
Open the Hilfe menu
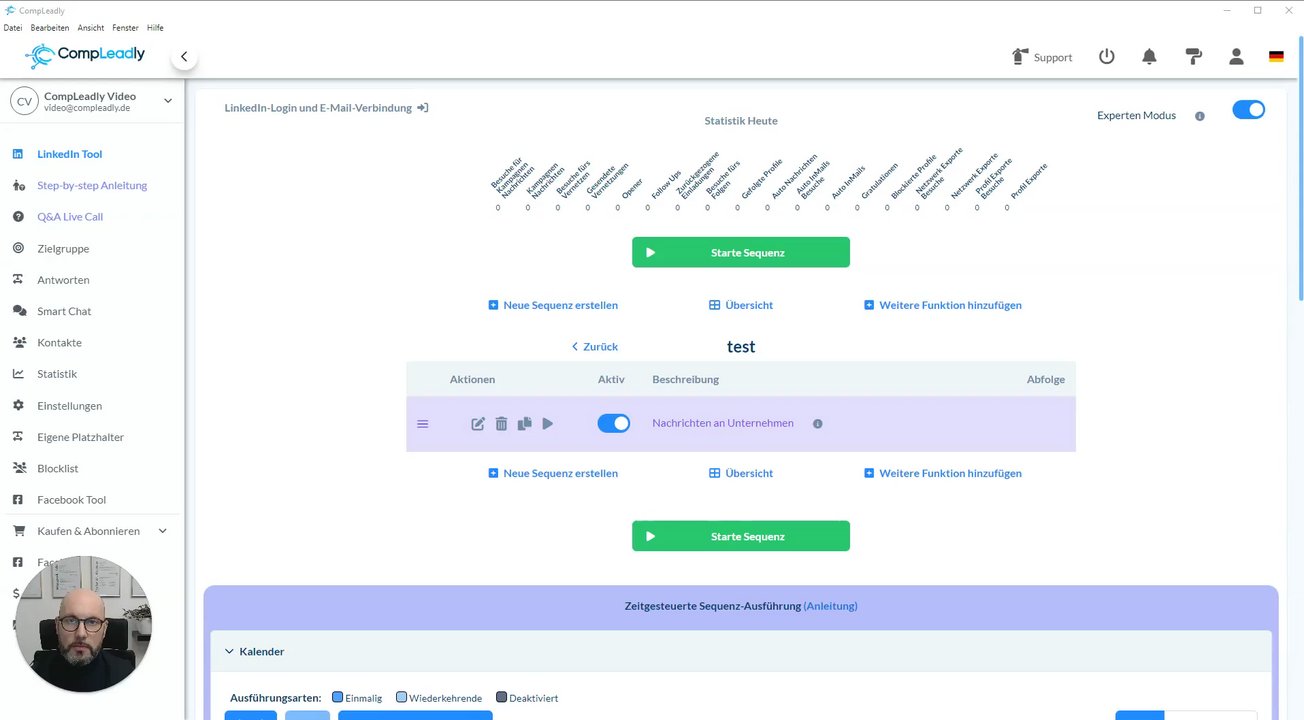coord(155,28)
